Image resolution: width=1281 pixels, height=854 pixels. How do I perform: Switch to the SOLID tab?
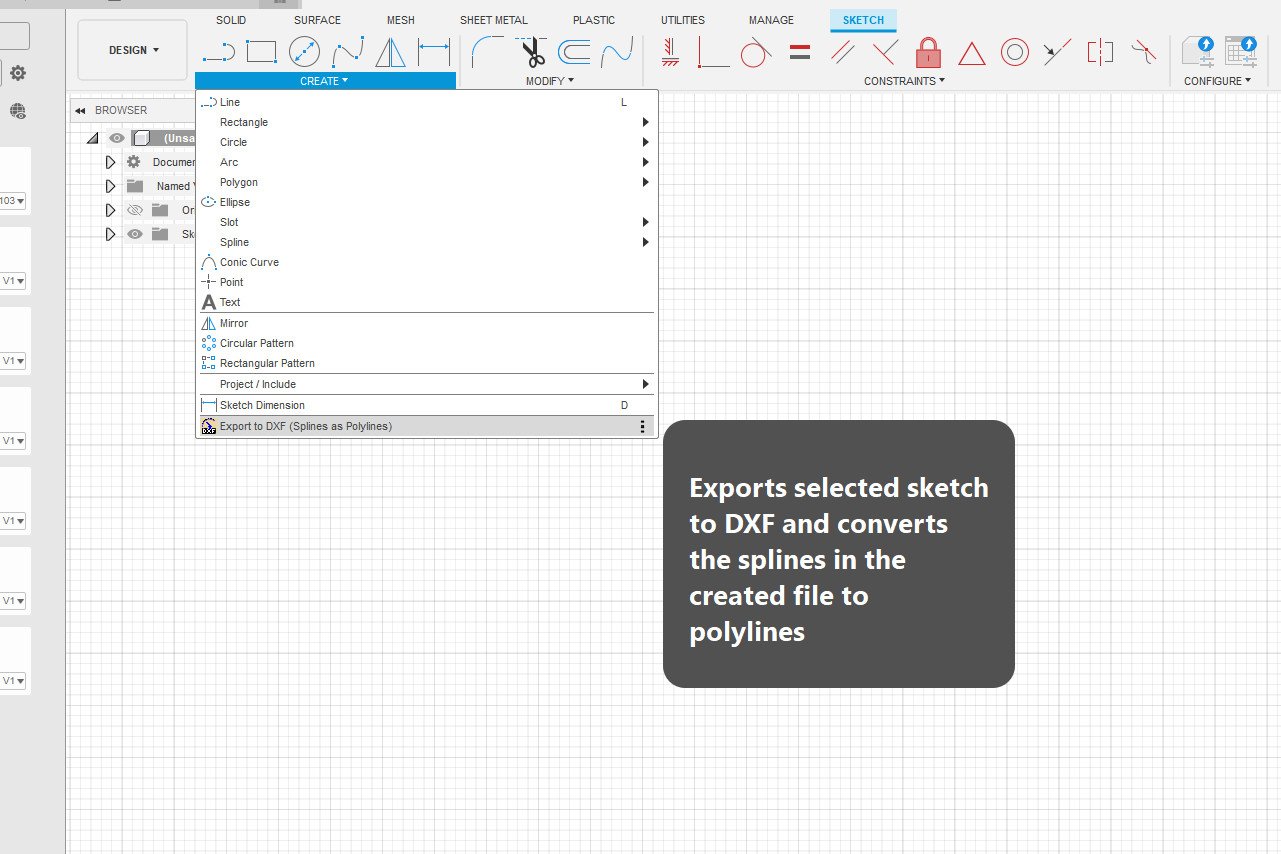(x=231, y=20)
